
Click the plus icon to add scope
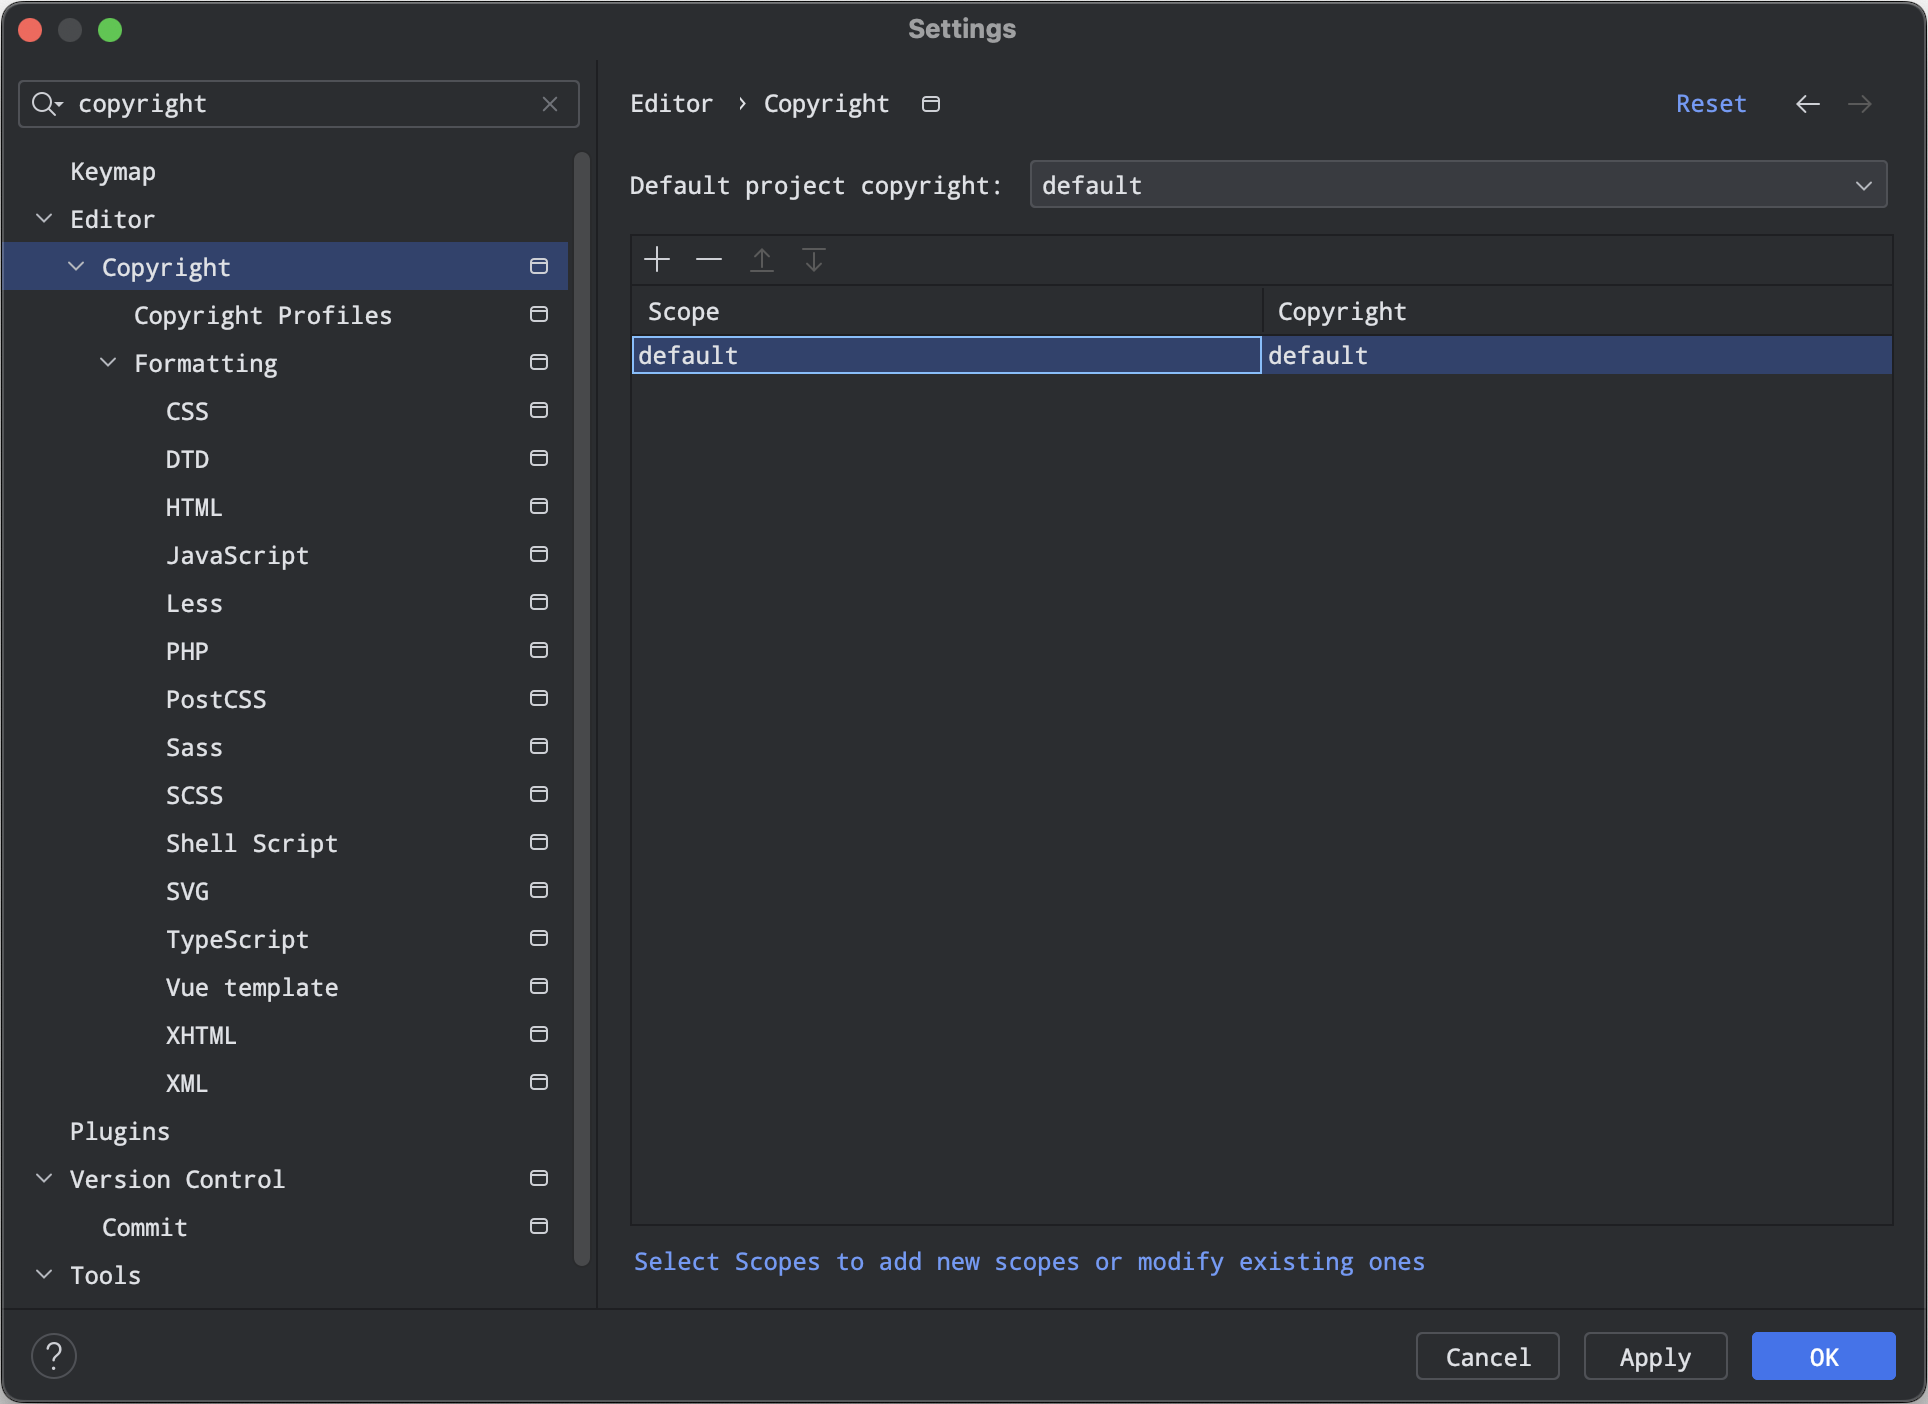657,260
